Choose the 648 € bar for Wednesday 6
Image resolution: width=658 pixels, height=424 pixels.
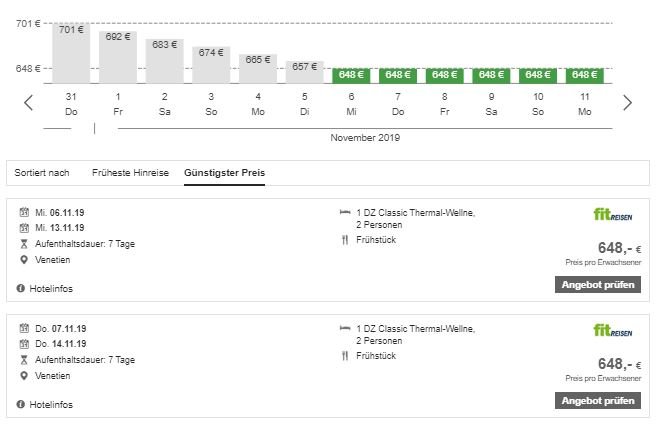coord(350,75)
